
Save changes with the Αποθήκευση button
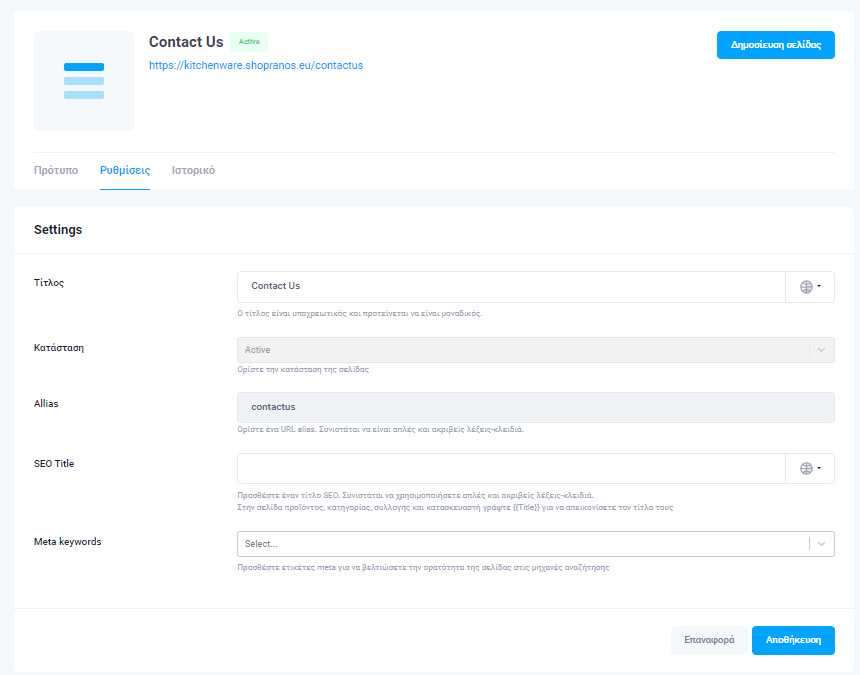tap(793, 640)
